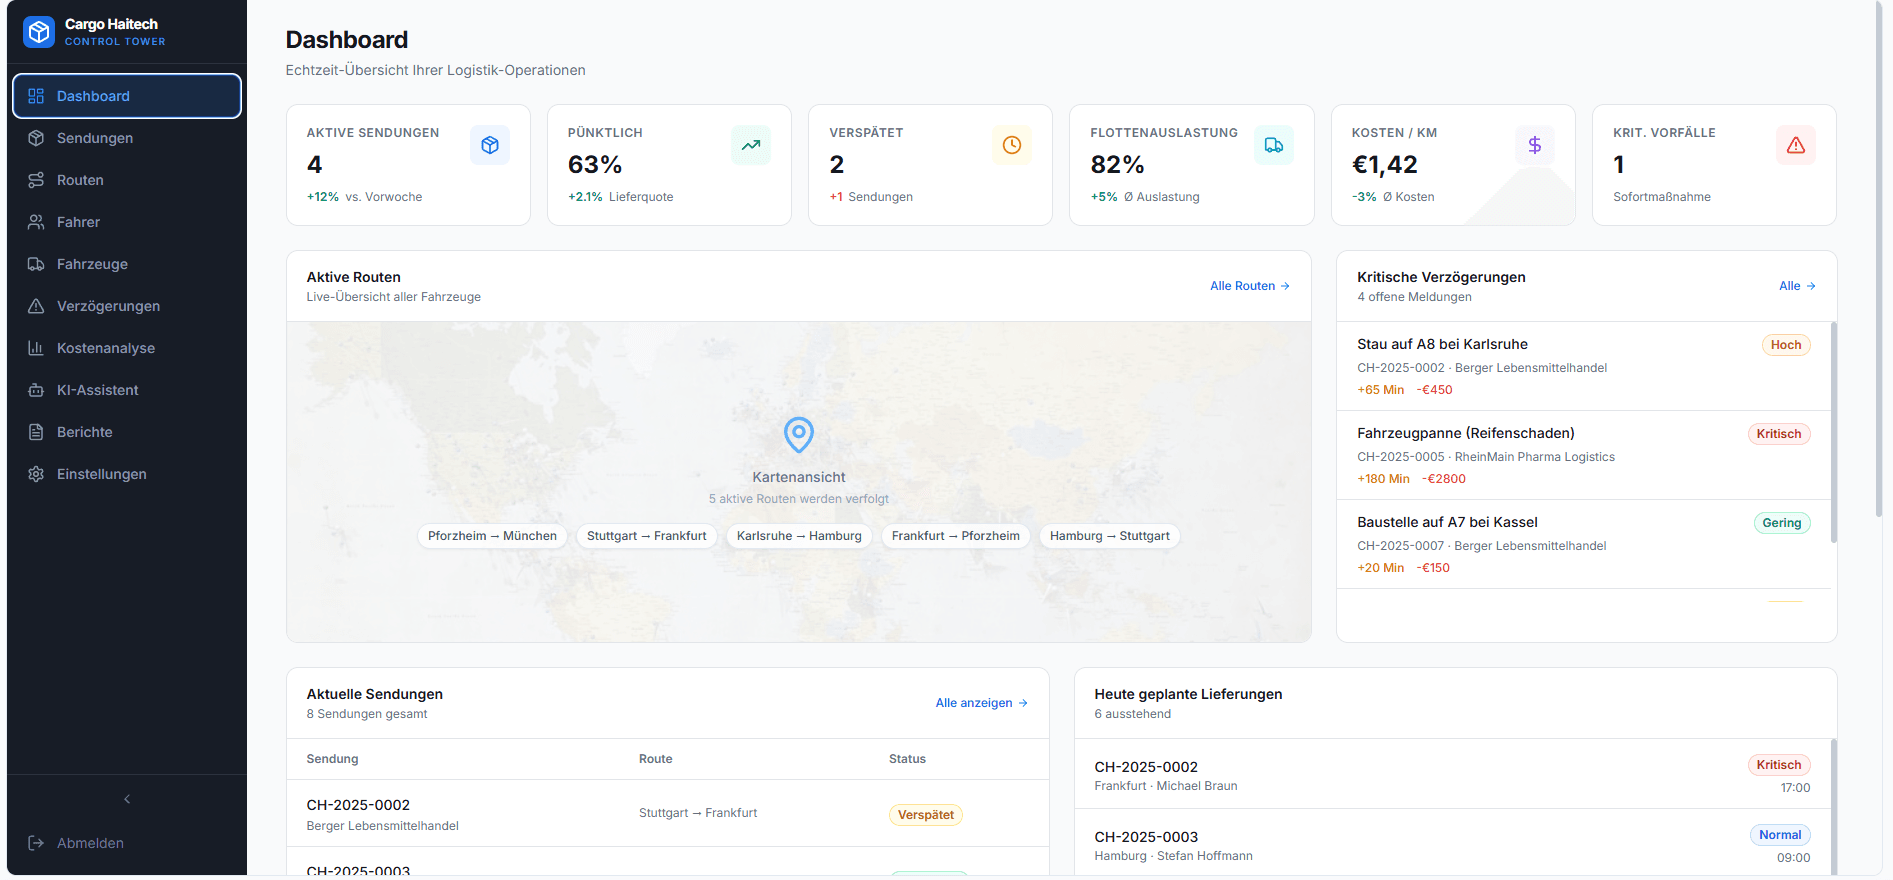The image size is (1893, 880).
Task: Click the Alle anzeigen link
Action: (982, 703)
